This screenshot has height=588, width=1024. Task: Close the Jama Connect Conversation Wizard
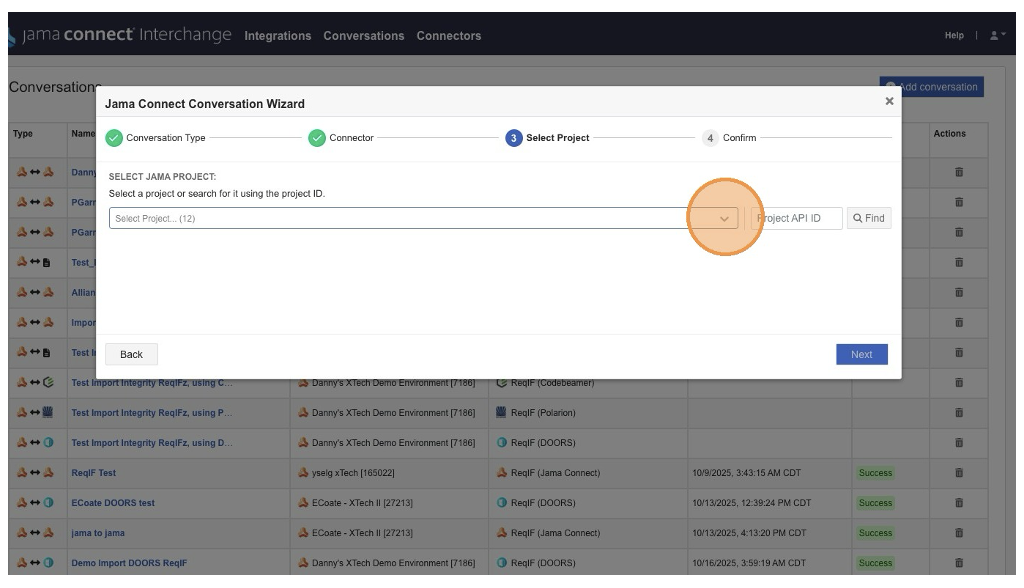[x=889, y=101]
